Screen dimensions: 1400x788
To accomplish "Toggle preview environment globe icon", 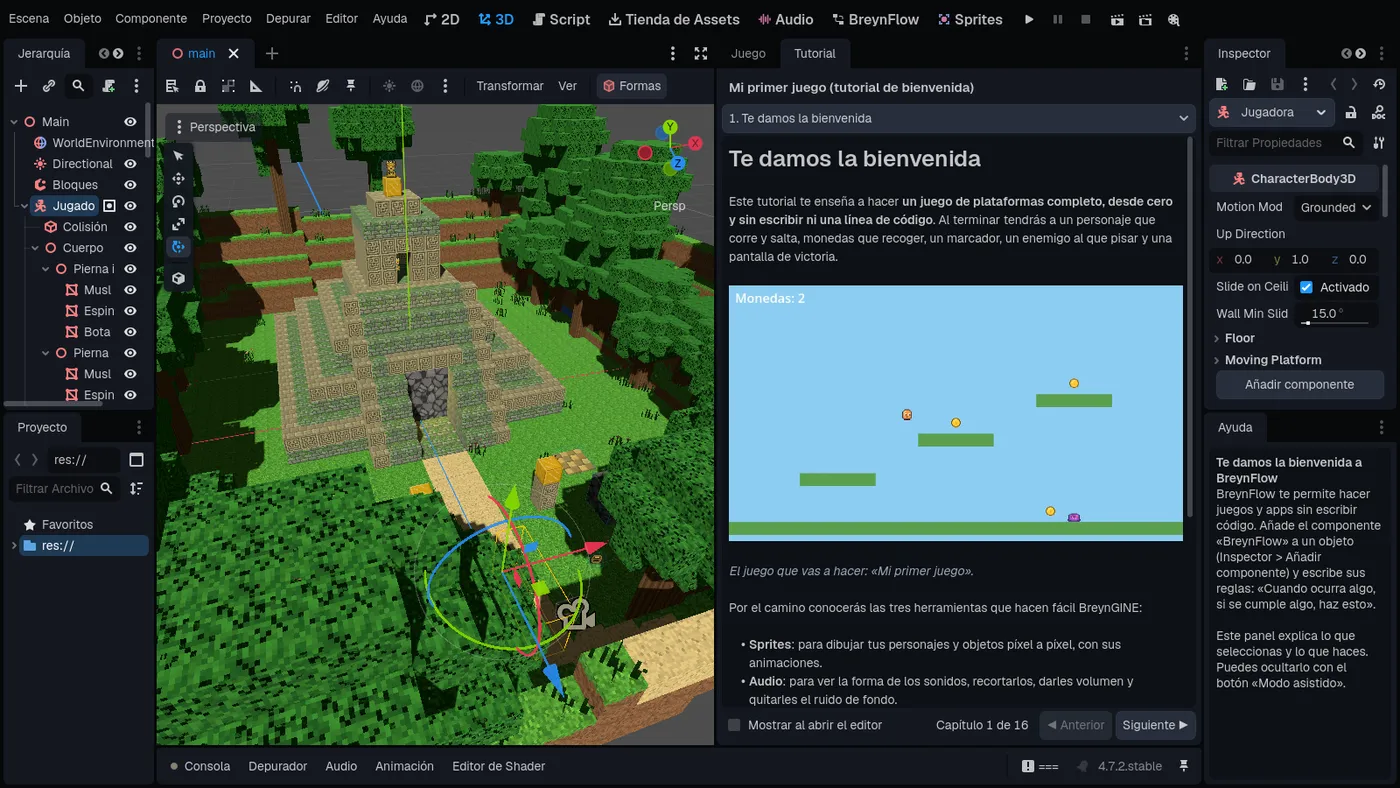I will pyautogui.click(x=417, y=86).
